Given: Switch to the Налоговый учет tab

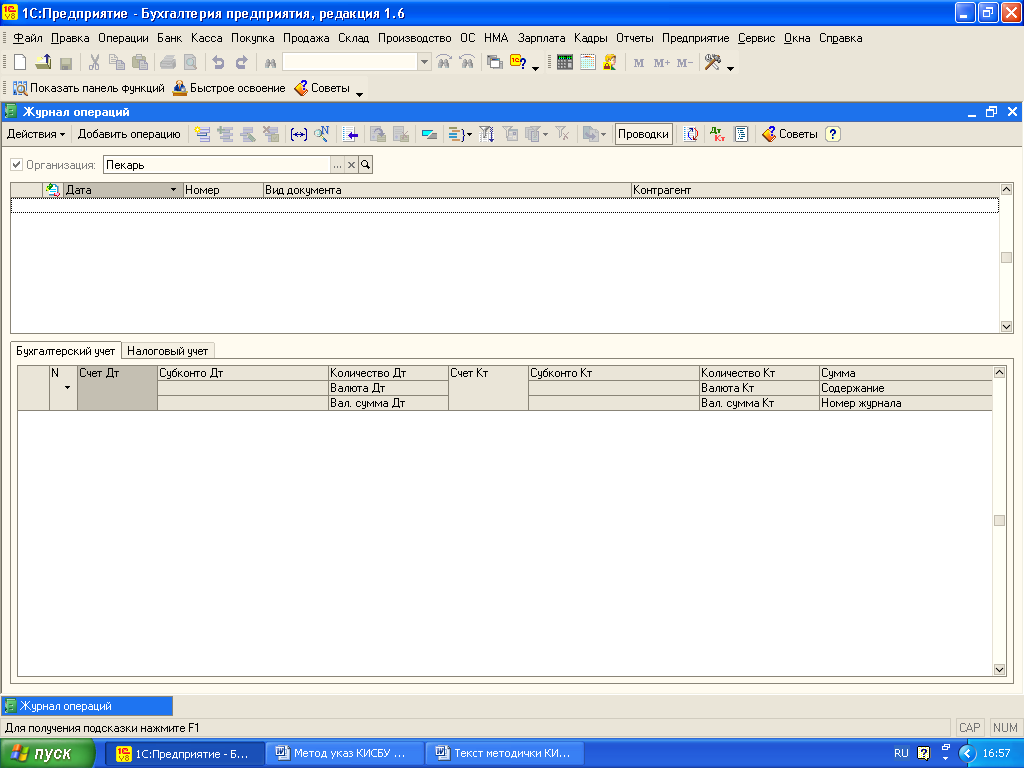Looking at the screenshot, I should (x=168, y=351).
